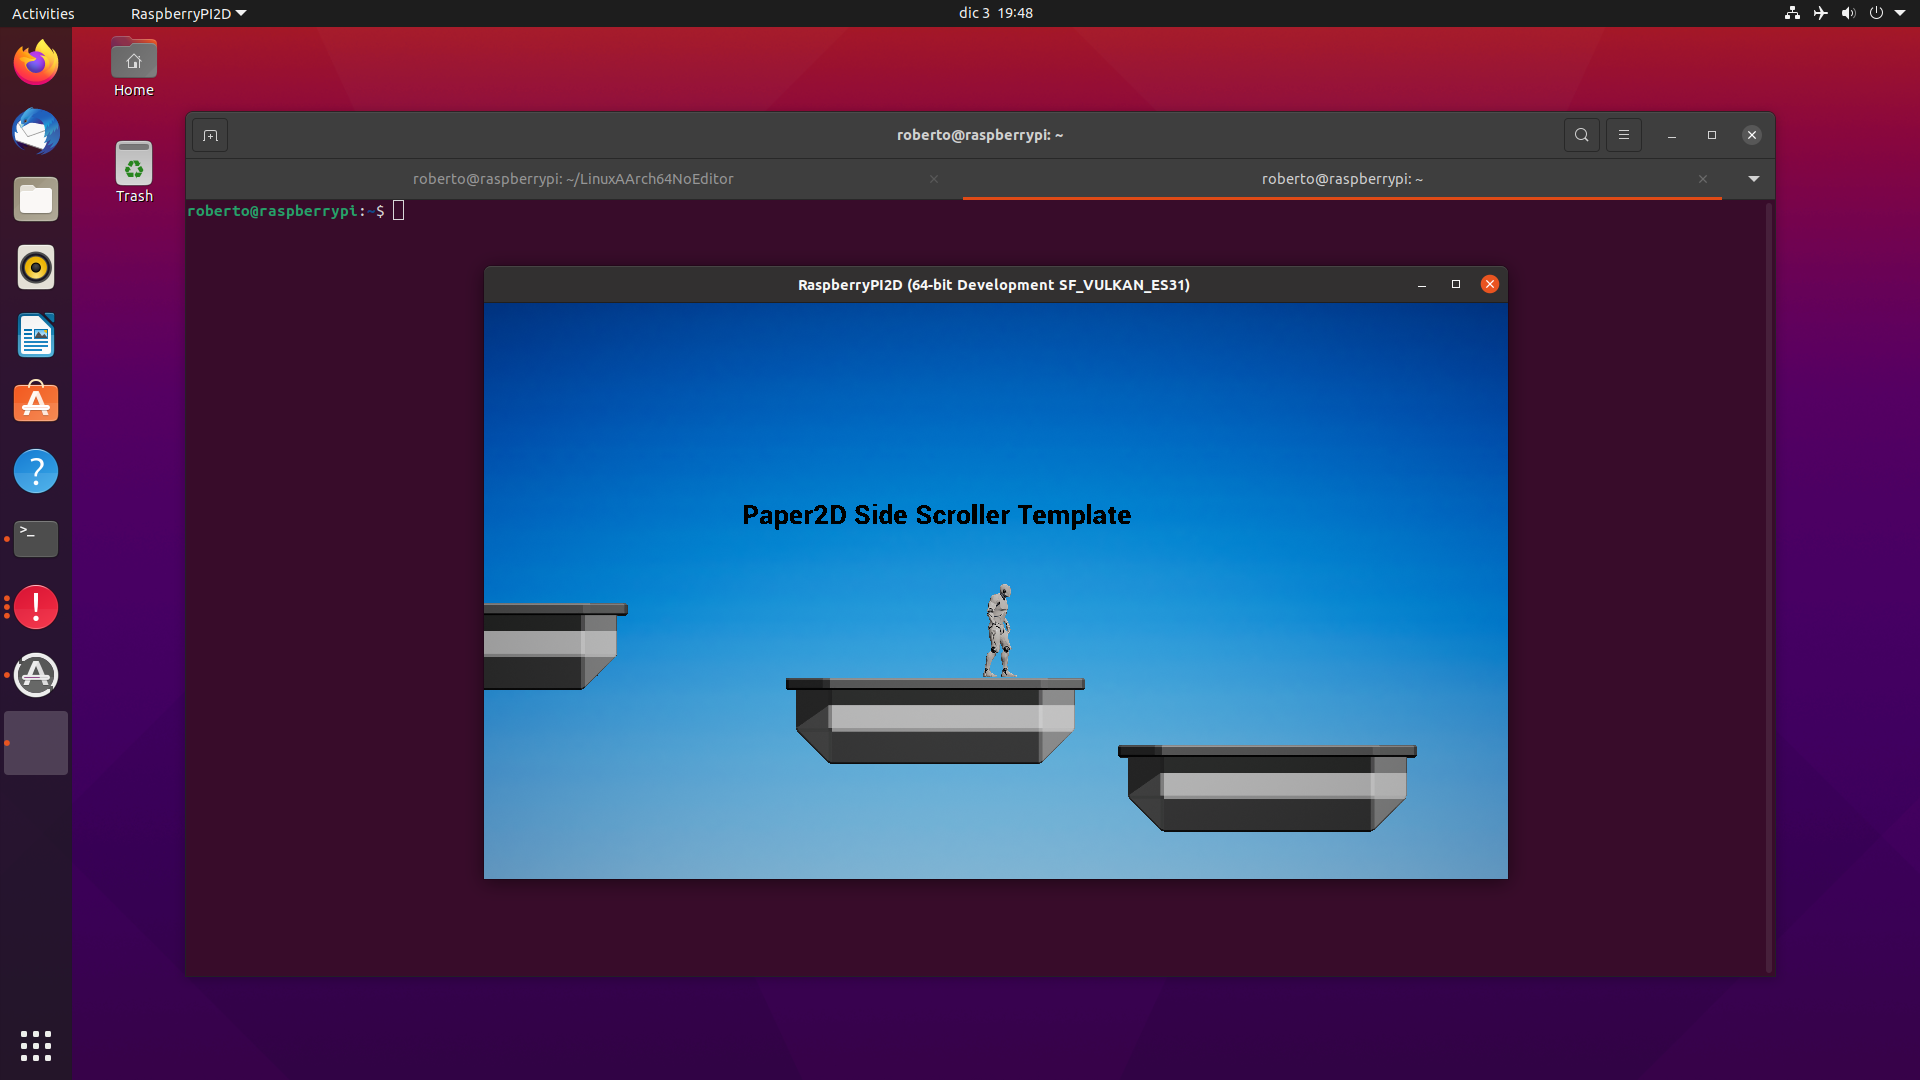Viewport: 1920px width, 1080px height.
Task: Switch to the LinuxAArch64NoEditor terminal tab
Action: [x=573, y=179]
